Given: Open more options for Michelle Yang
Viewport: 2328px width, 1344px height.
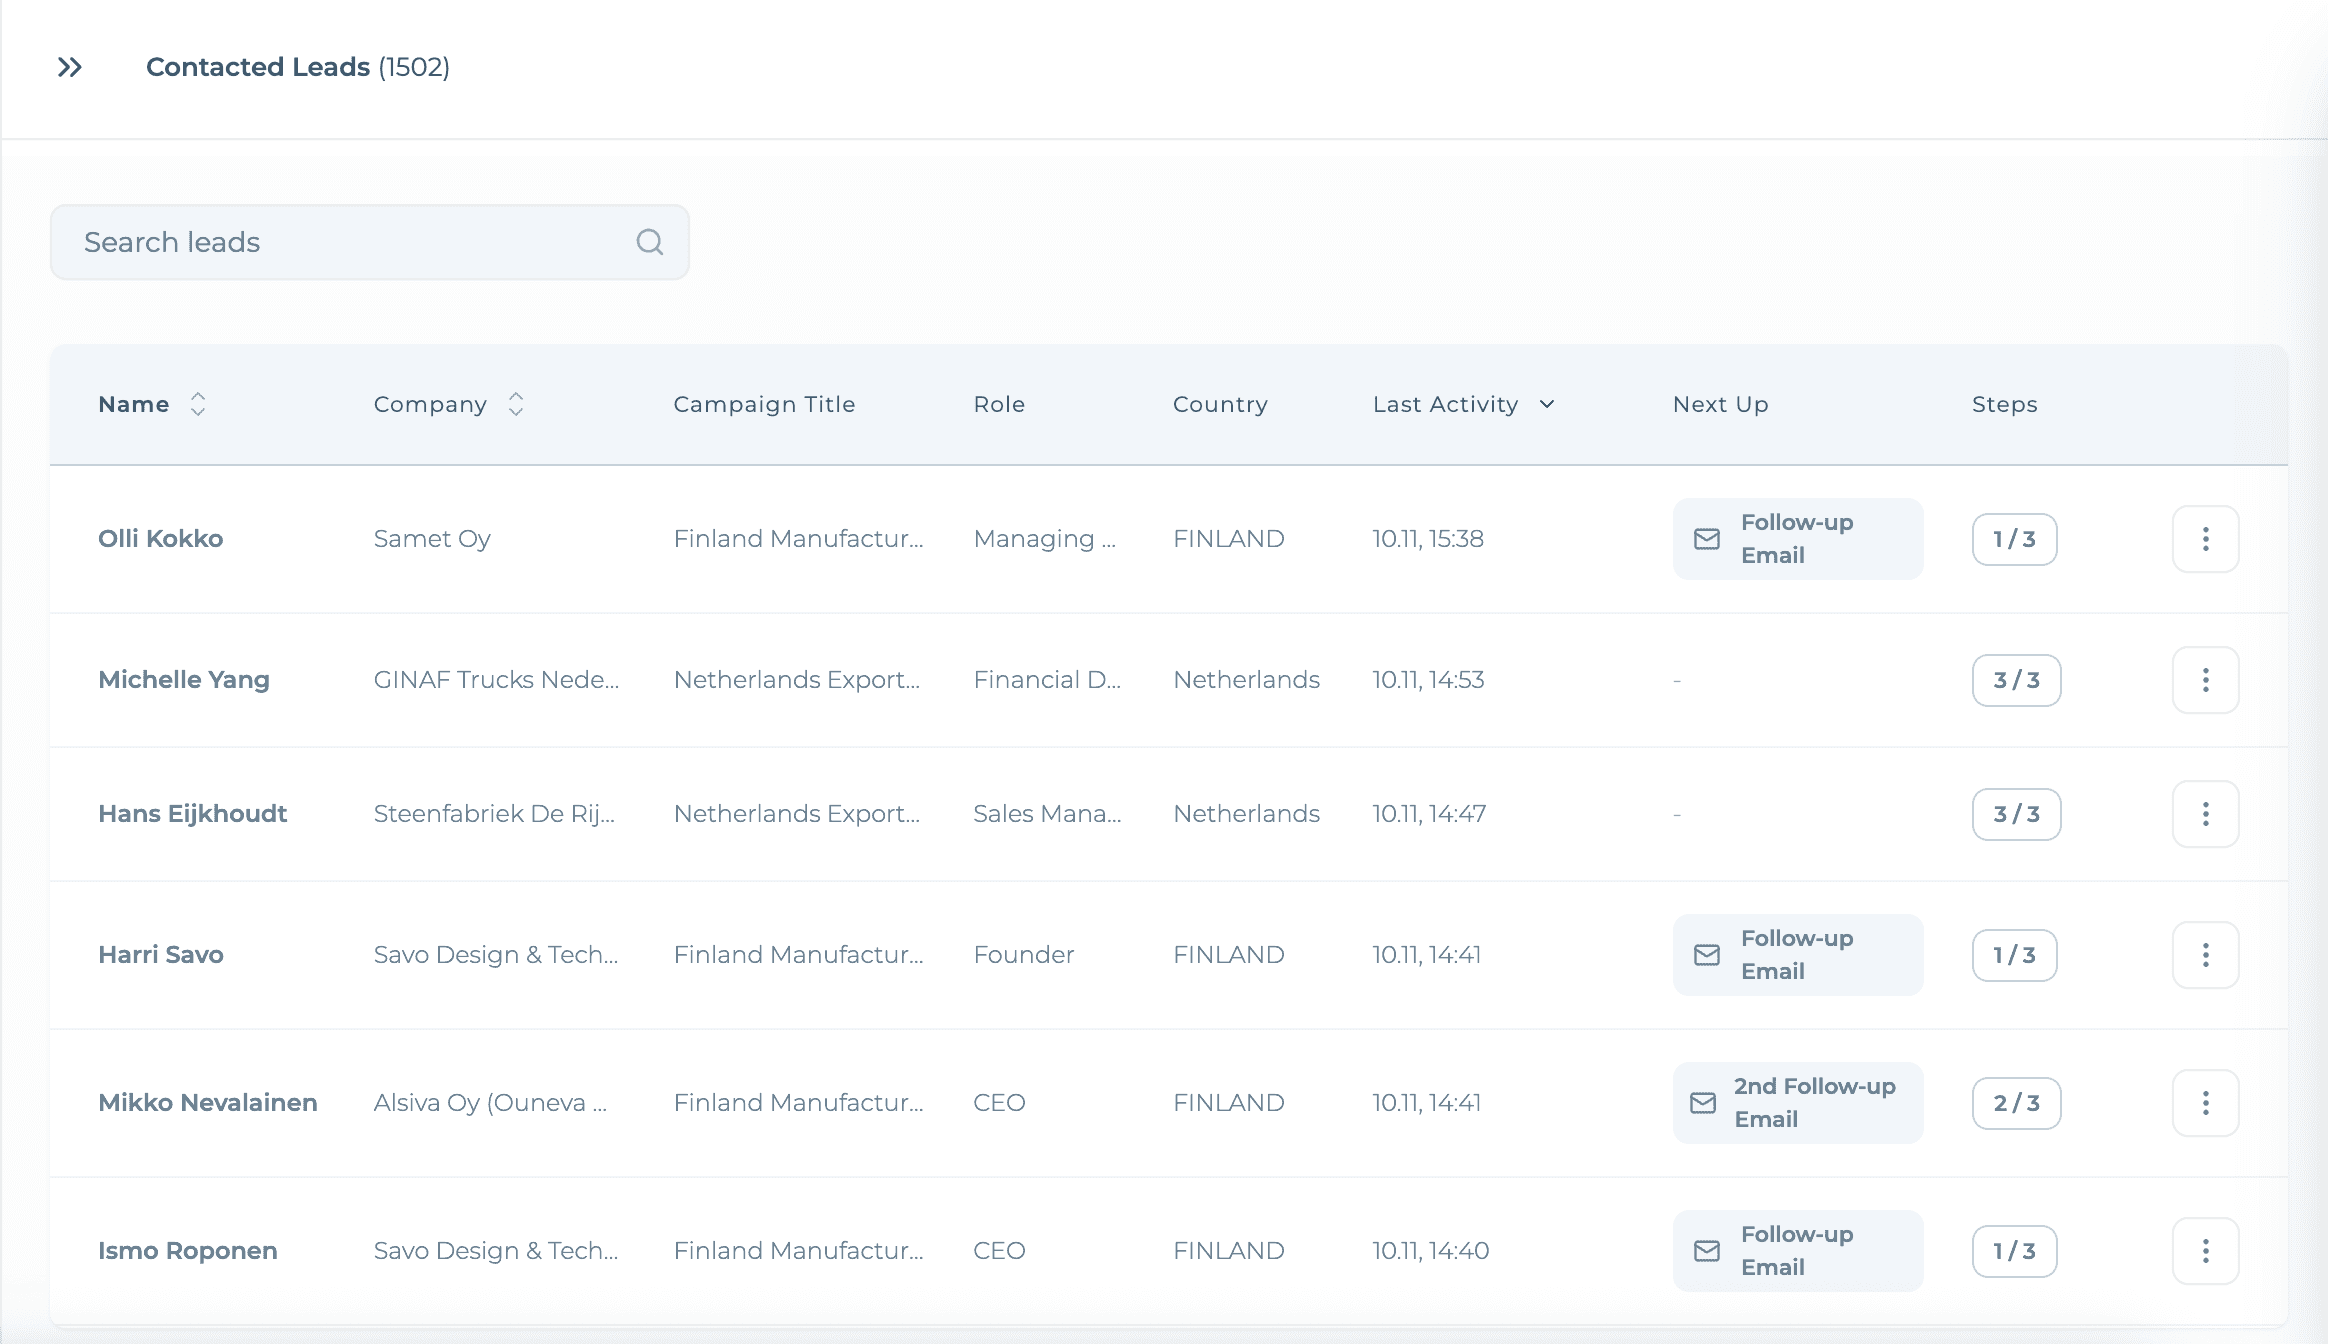Looking at the screenshot, I should tap(2205, 680).
